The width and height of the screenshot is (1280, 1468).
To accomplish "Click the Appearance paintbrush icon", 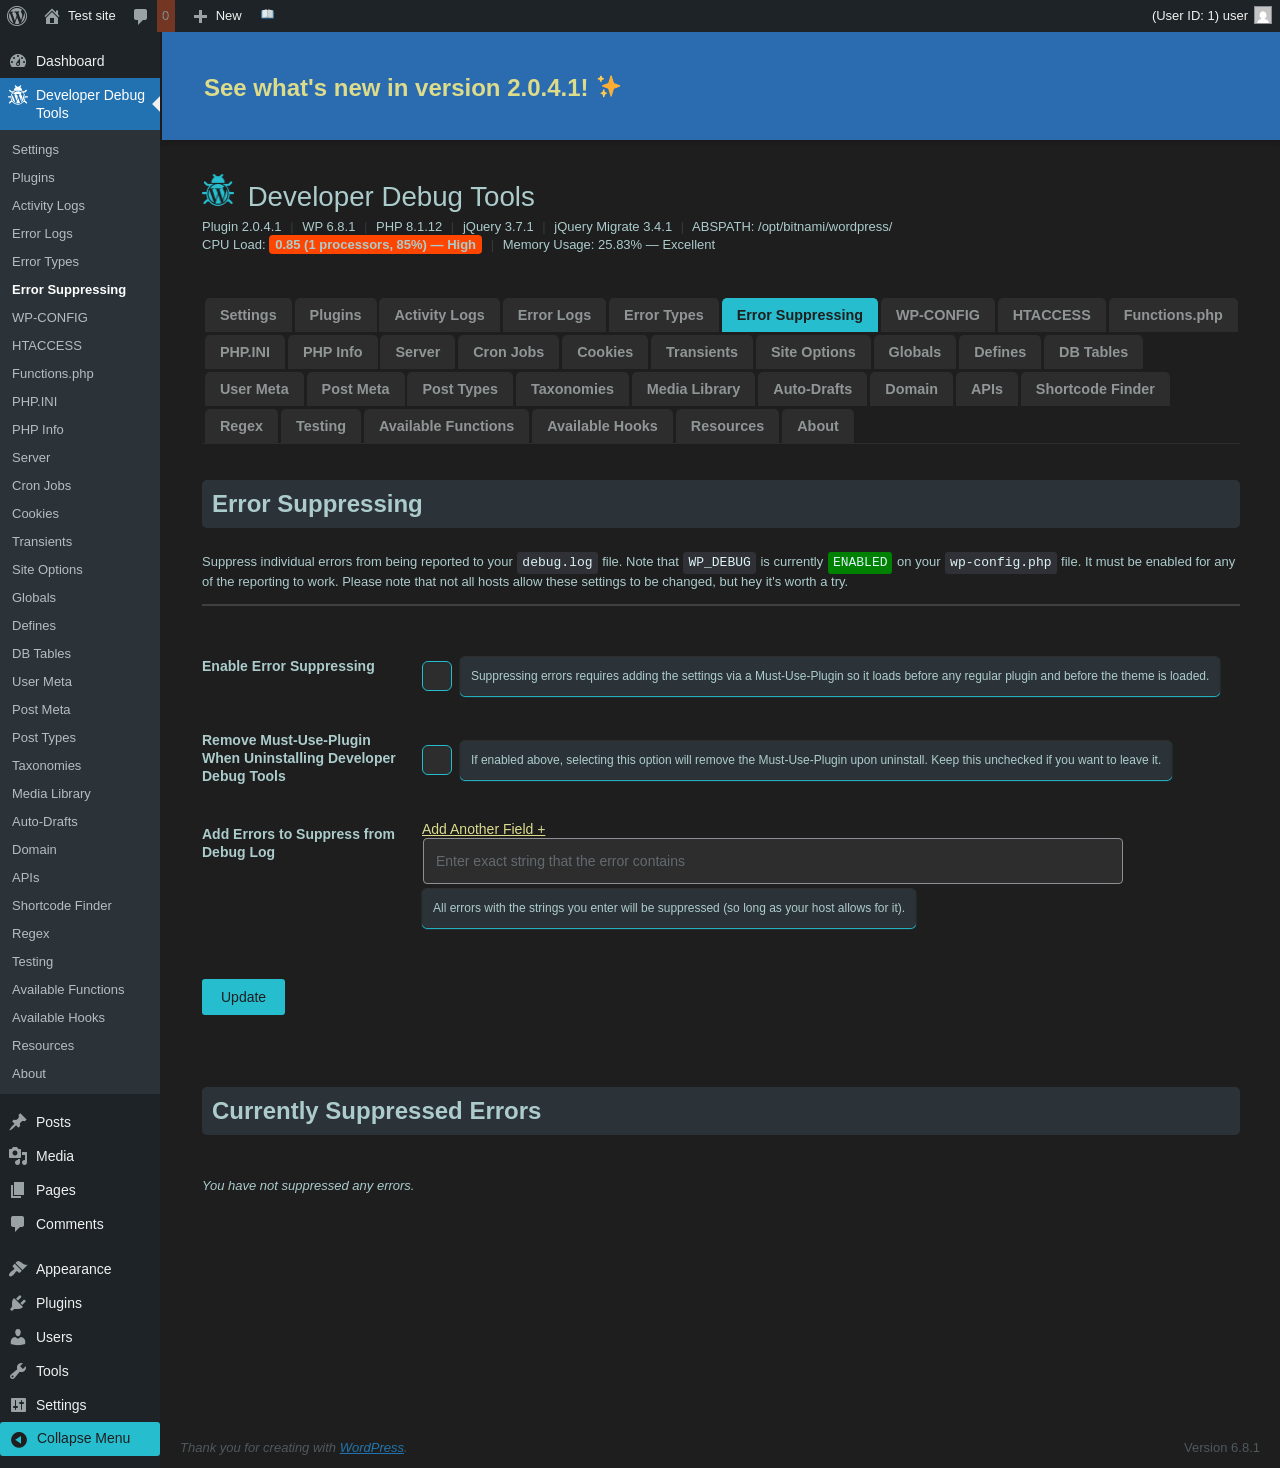I will click(18, 1269).
